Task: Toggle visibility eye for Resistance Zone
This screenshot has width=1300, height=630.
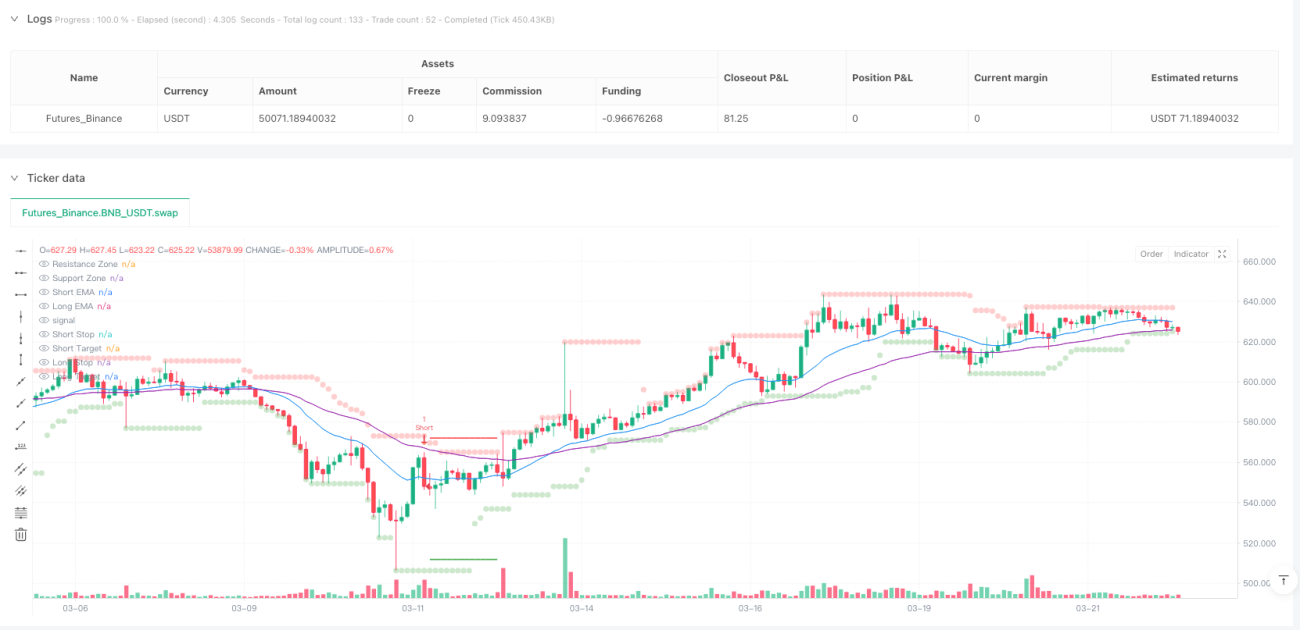Action: point(43,264)
